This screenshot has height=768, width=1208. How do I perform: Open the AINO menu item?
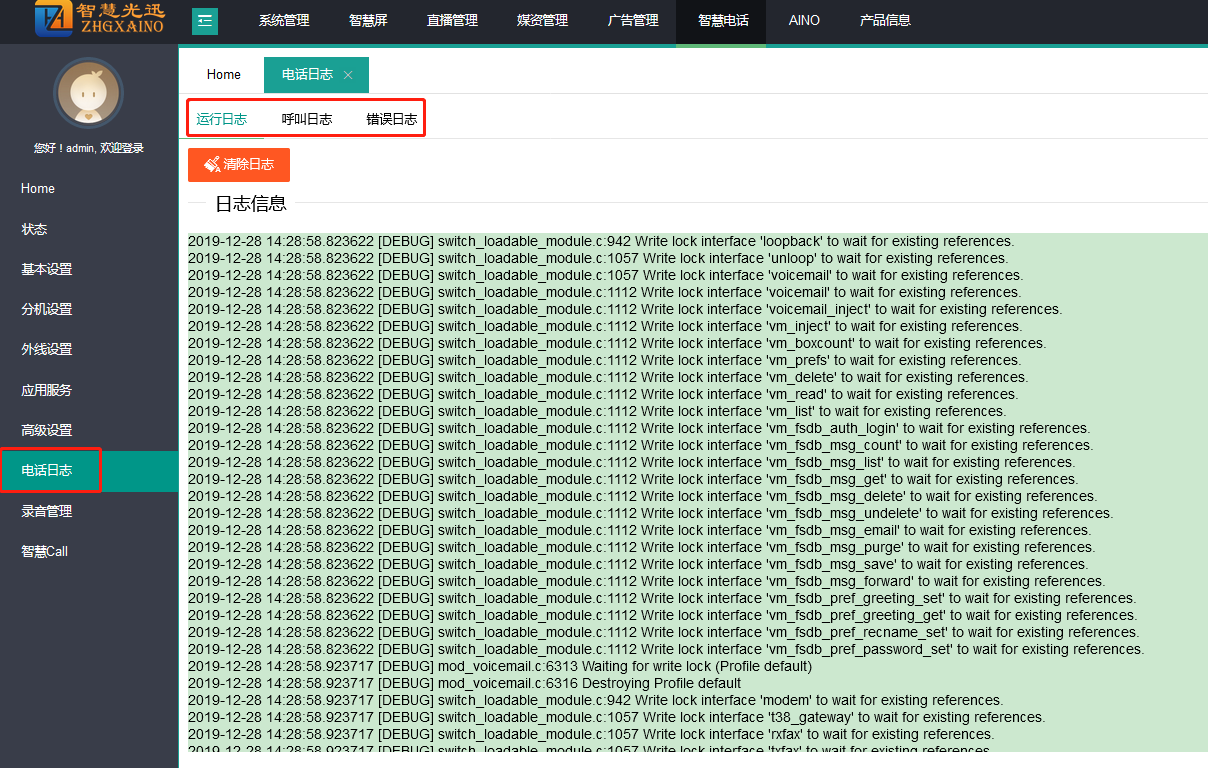coord(804,21)
